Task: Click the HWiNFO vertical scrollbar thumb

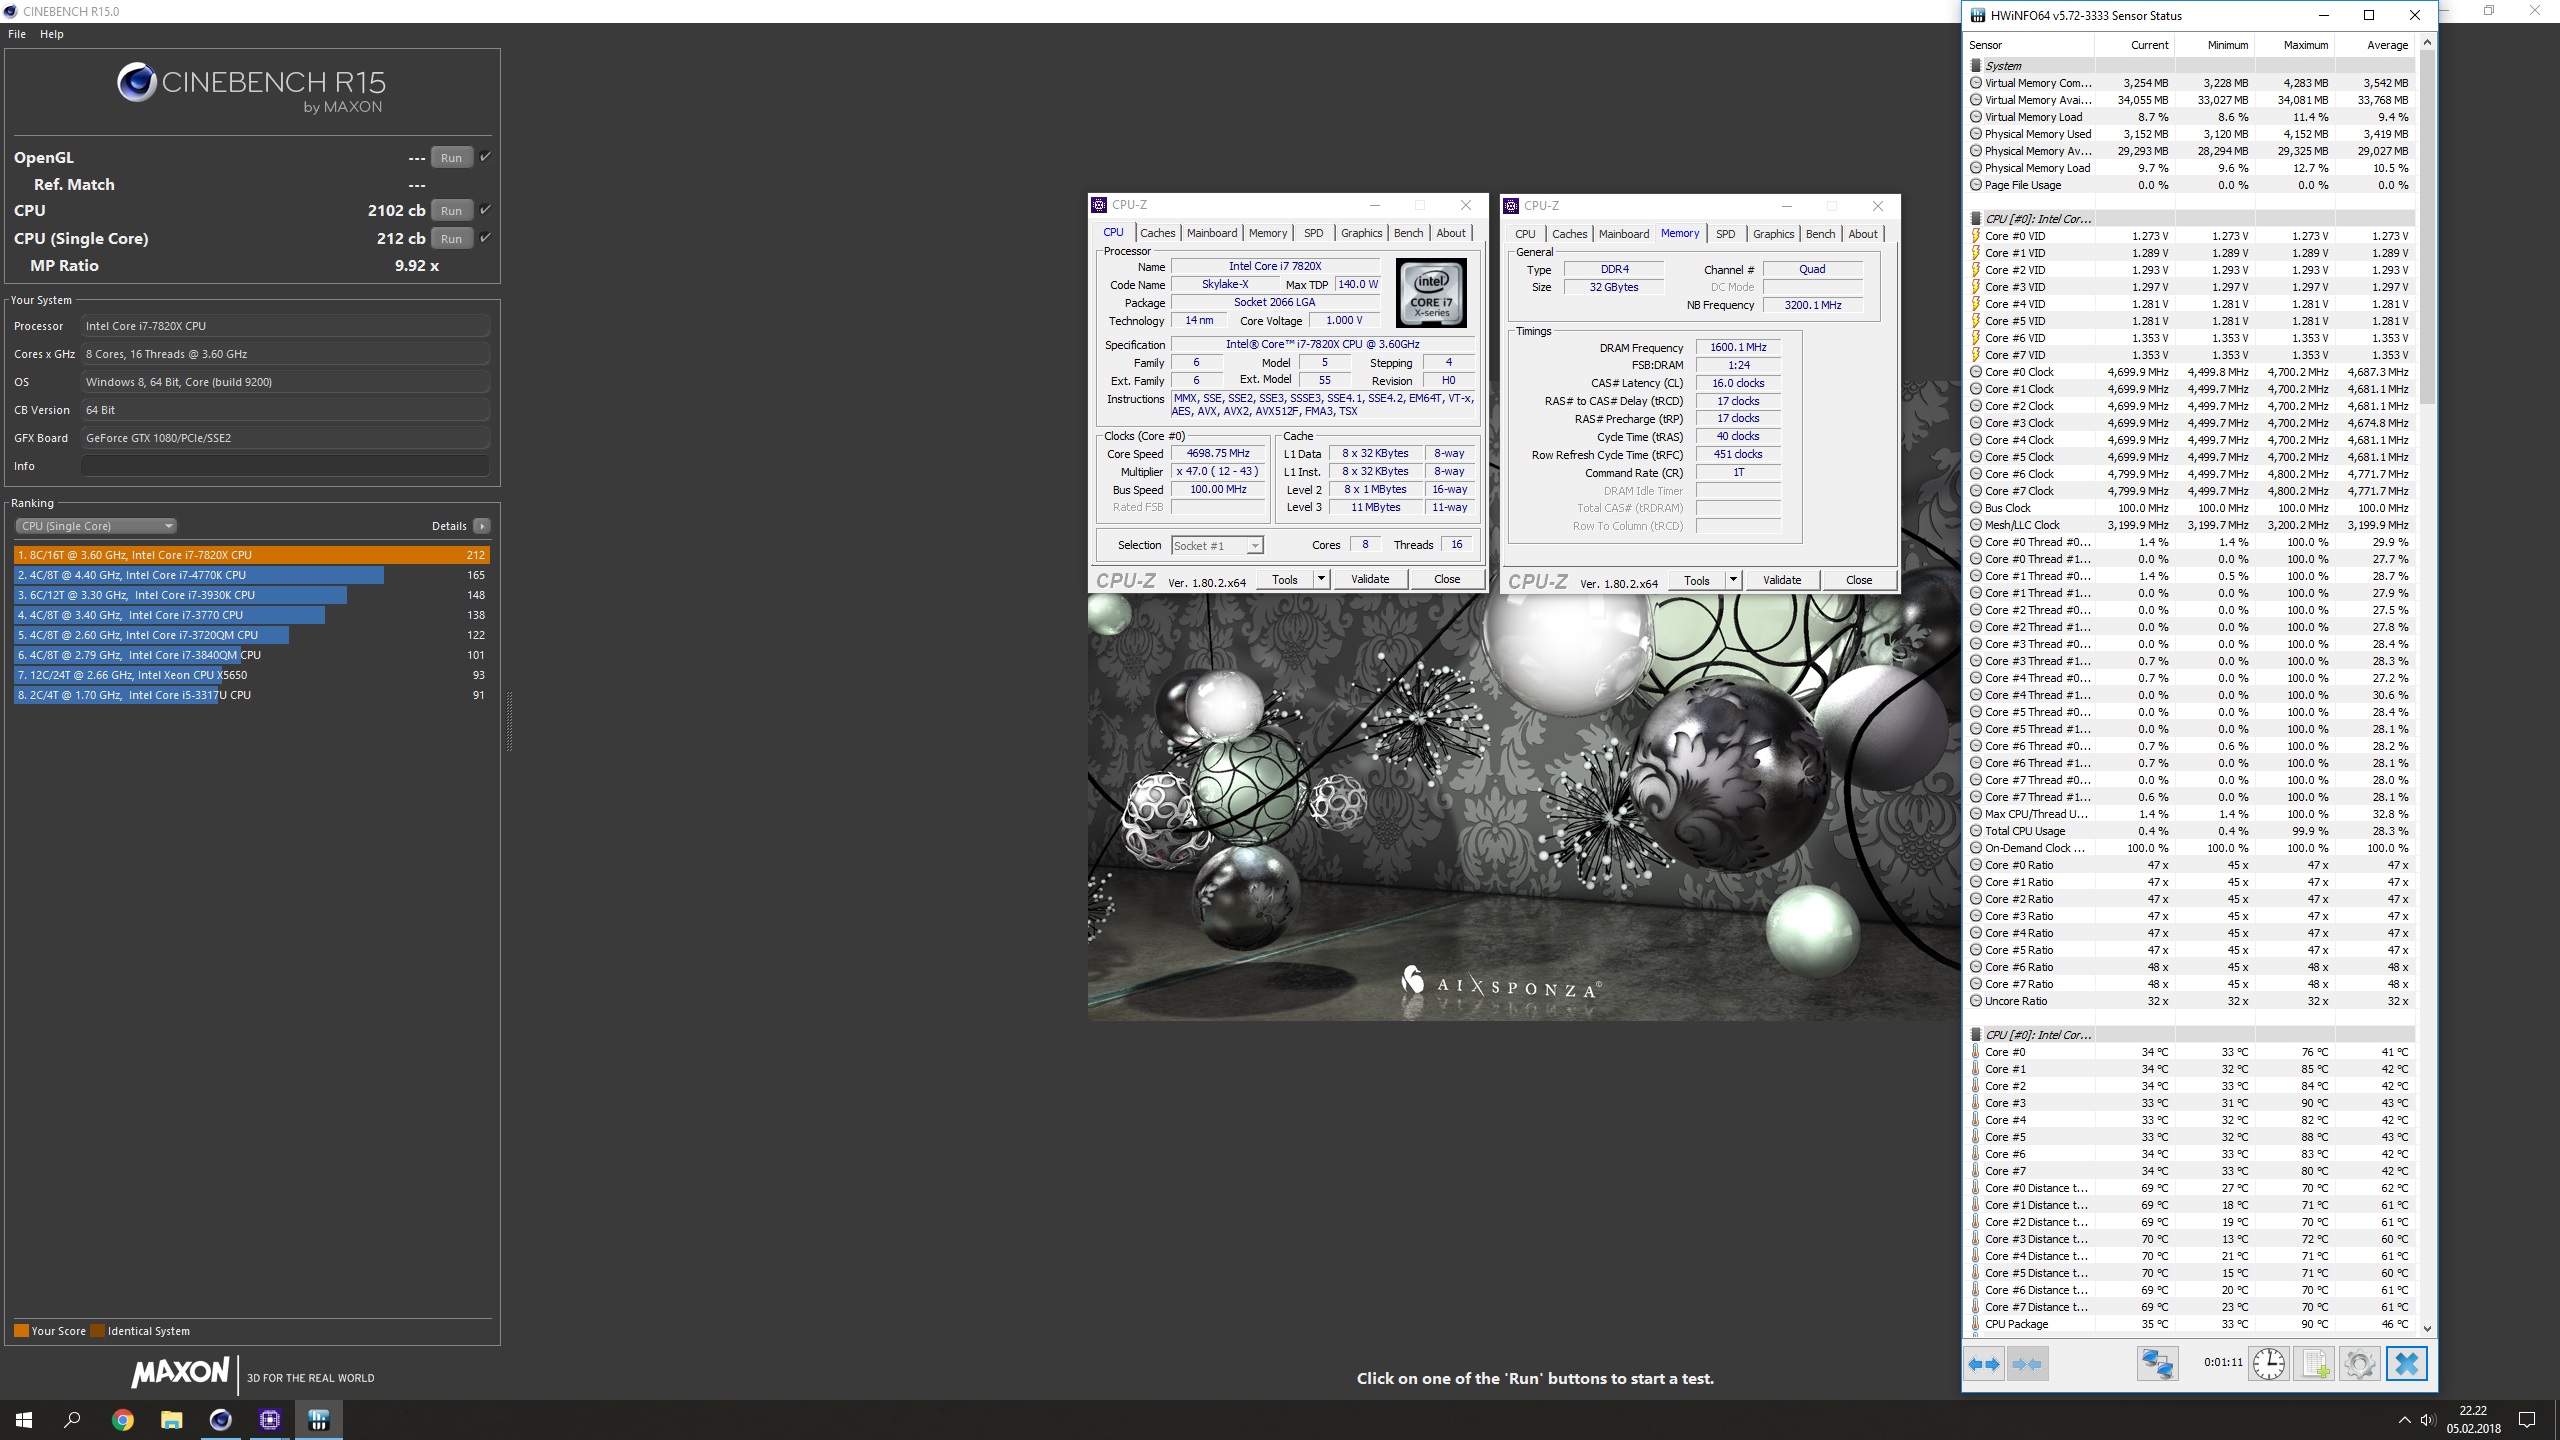Action: click(2427, 228)
